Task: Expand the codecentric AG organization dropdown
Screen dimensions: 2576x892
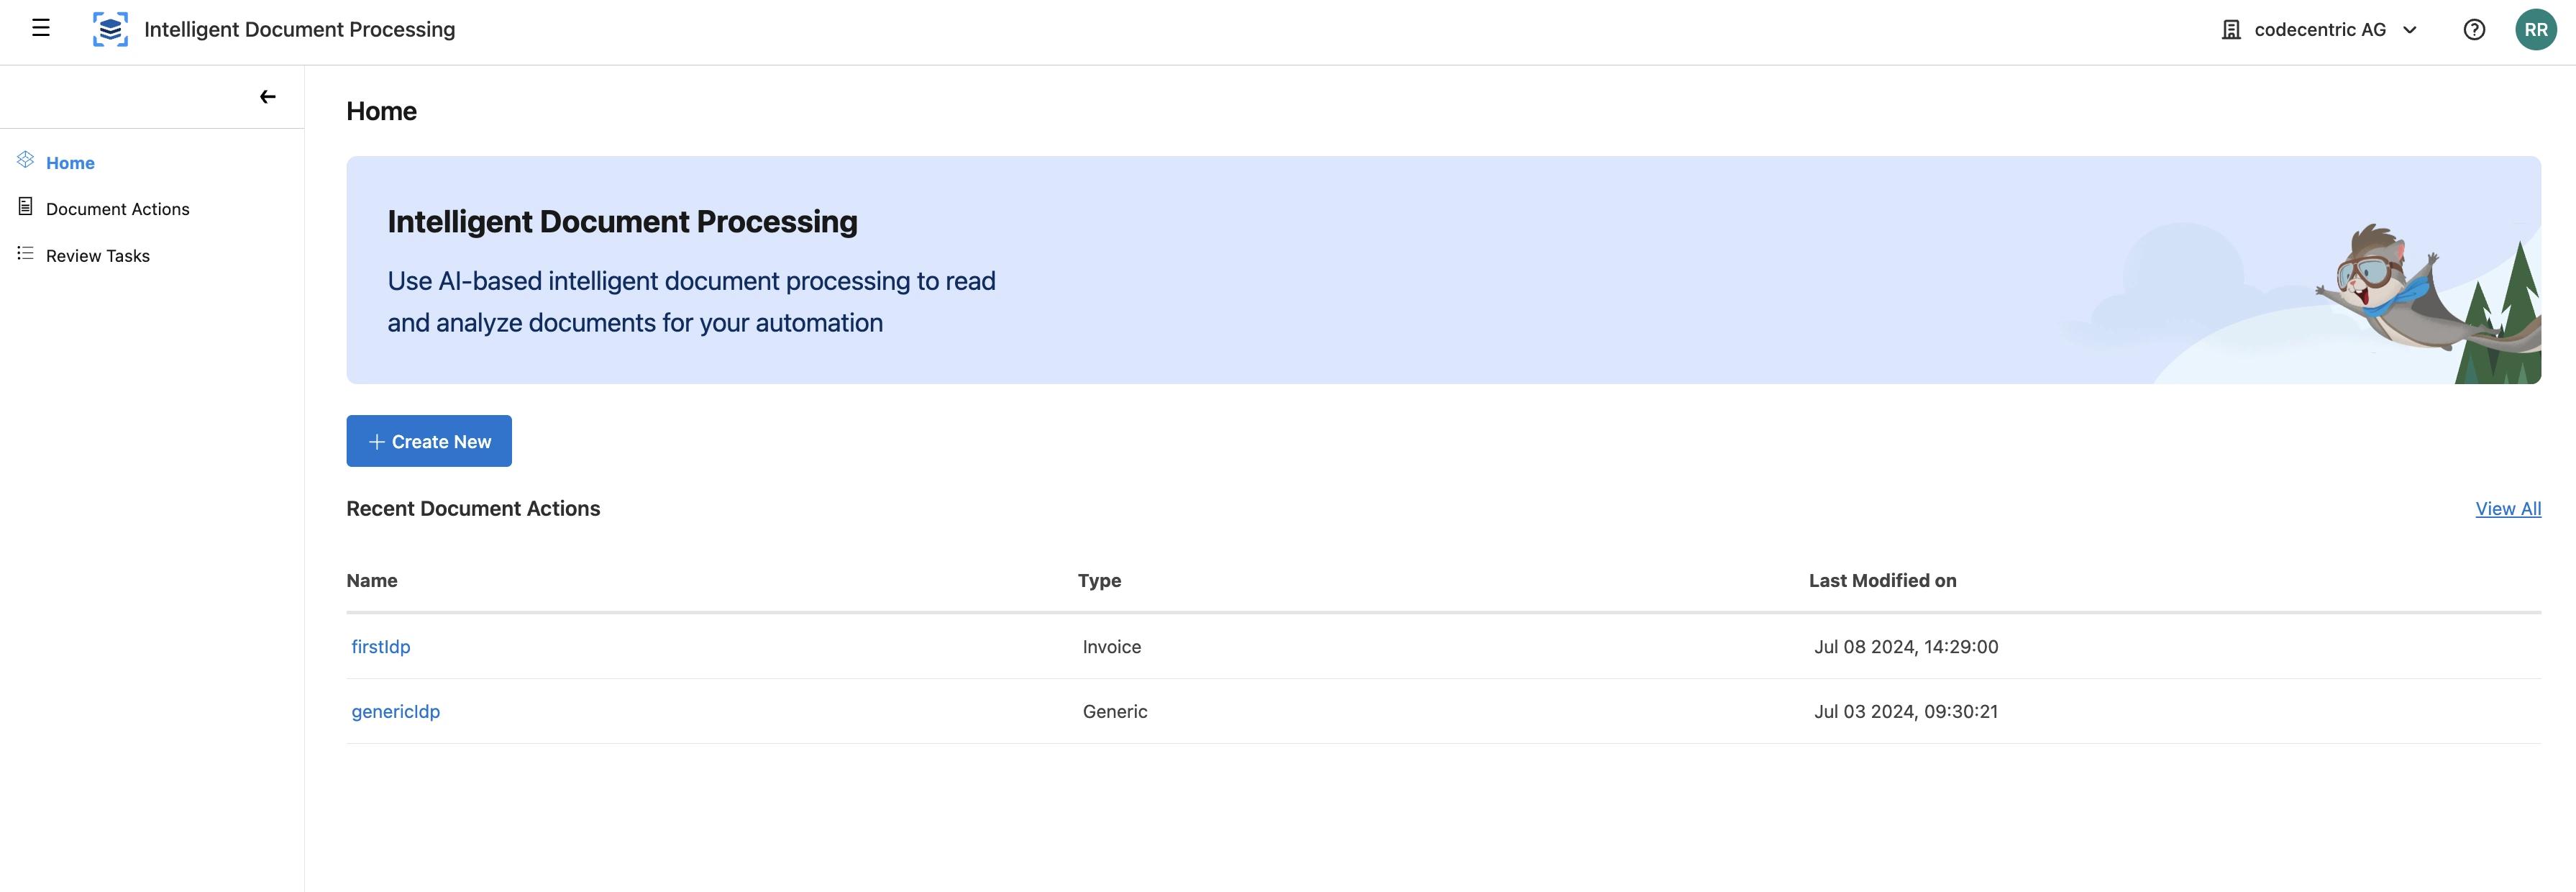Action: 2319,30
